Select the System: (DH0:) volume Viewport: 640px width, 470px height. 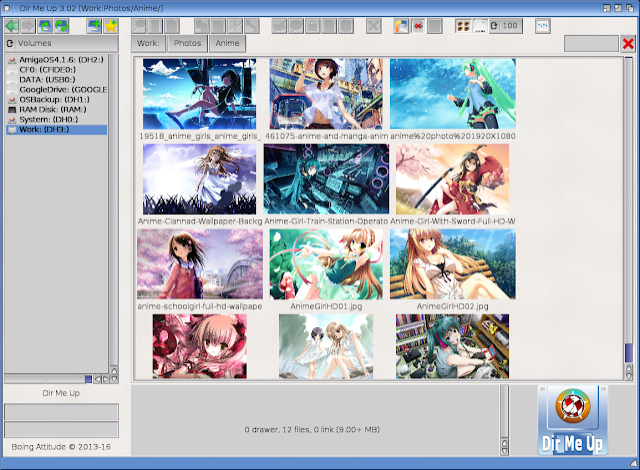click(x=50, y=120)
